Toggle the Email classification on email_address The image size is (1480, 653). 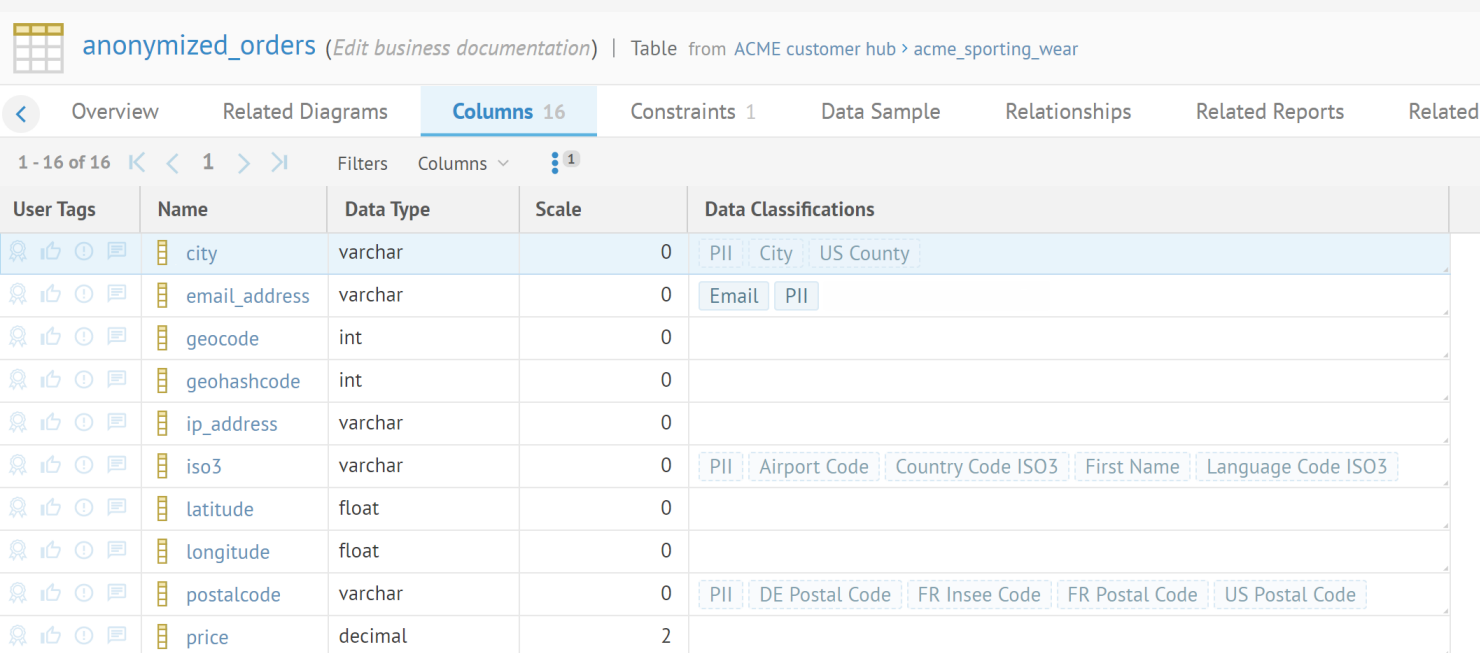tap(733, 295)
